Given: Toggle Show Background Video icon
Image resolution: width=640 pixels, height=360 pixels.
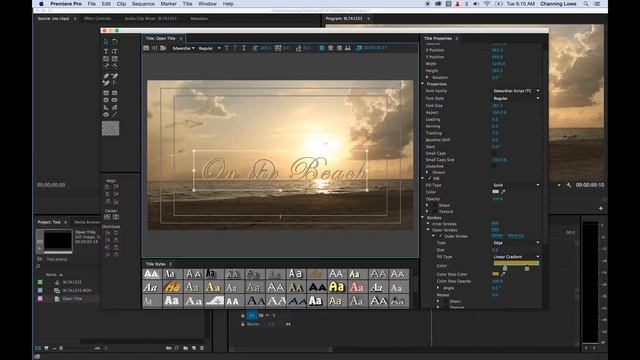Looking at the screenshot, I should point(359,48).
